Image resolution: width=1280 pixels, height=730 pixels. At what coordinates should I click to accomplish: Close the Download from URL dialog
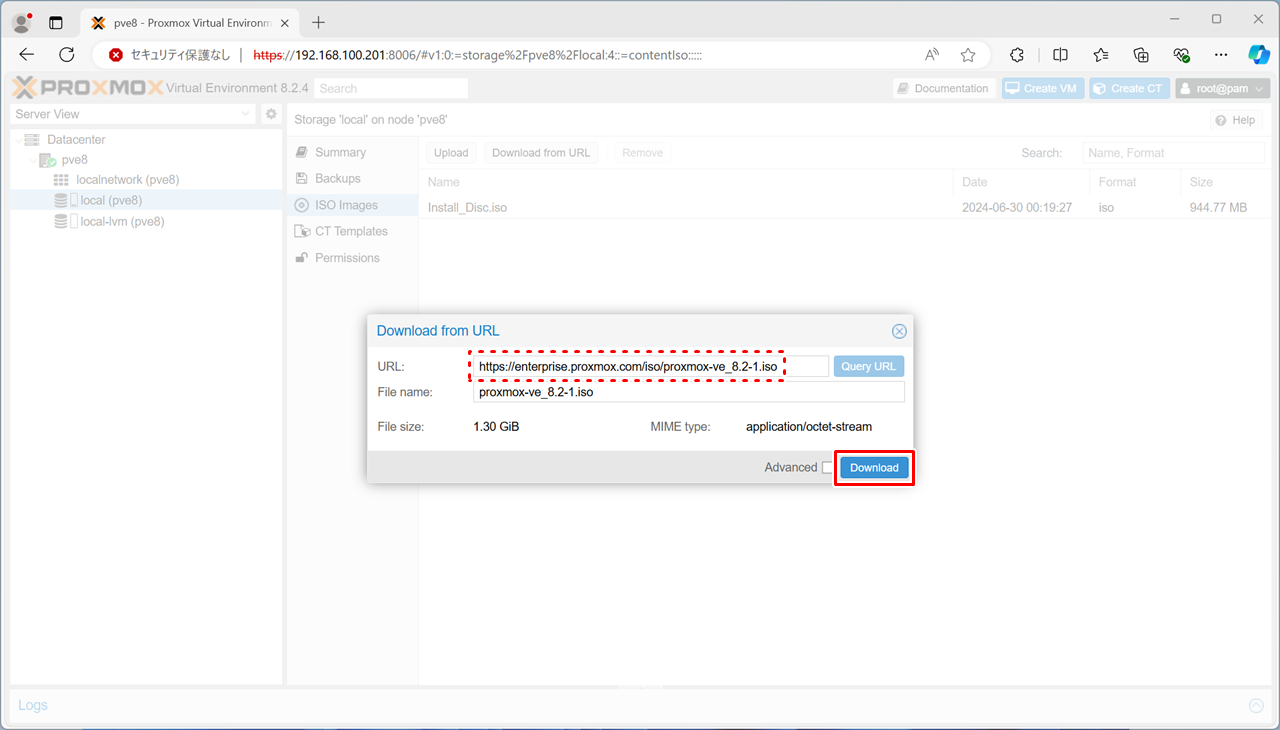899,331
